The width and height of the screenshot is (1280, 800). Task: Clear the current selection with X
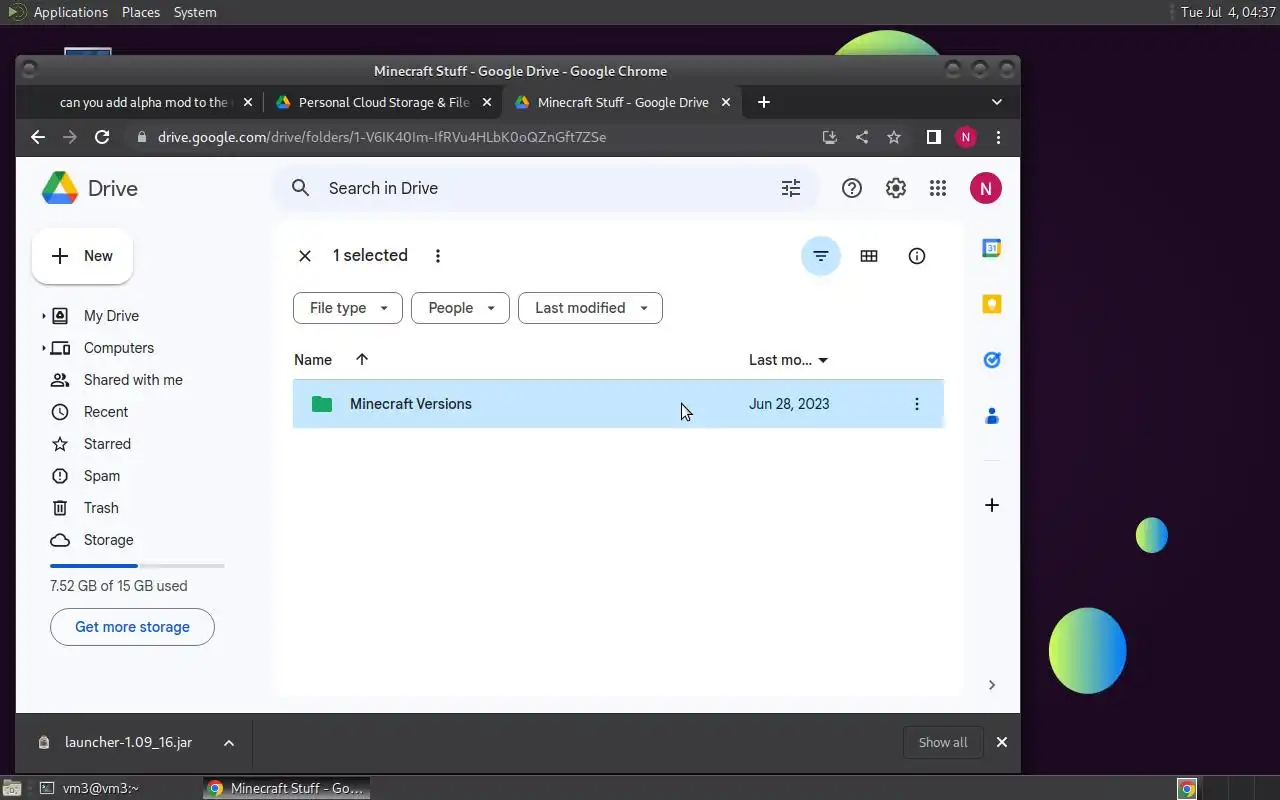(305, 256)
